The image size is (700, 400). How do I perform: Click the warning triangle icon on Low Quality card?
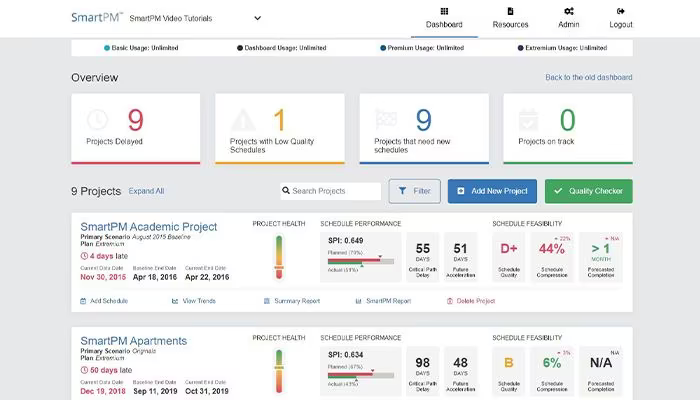point(243,120)
